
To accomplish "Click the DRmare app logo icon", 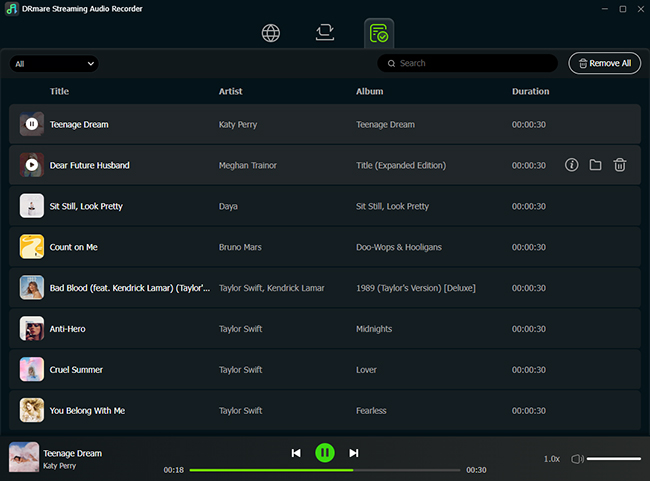I will [x=12, y=9].
